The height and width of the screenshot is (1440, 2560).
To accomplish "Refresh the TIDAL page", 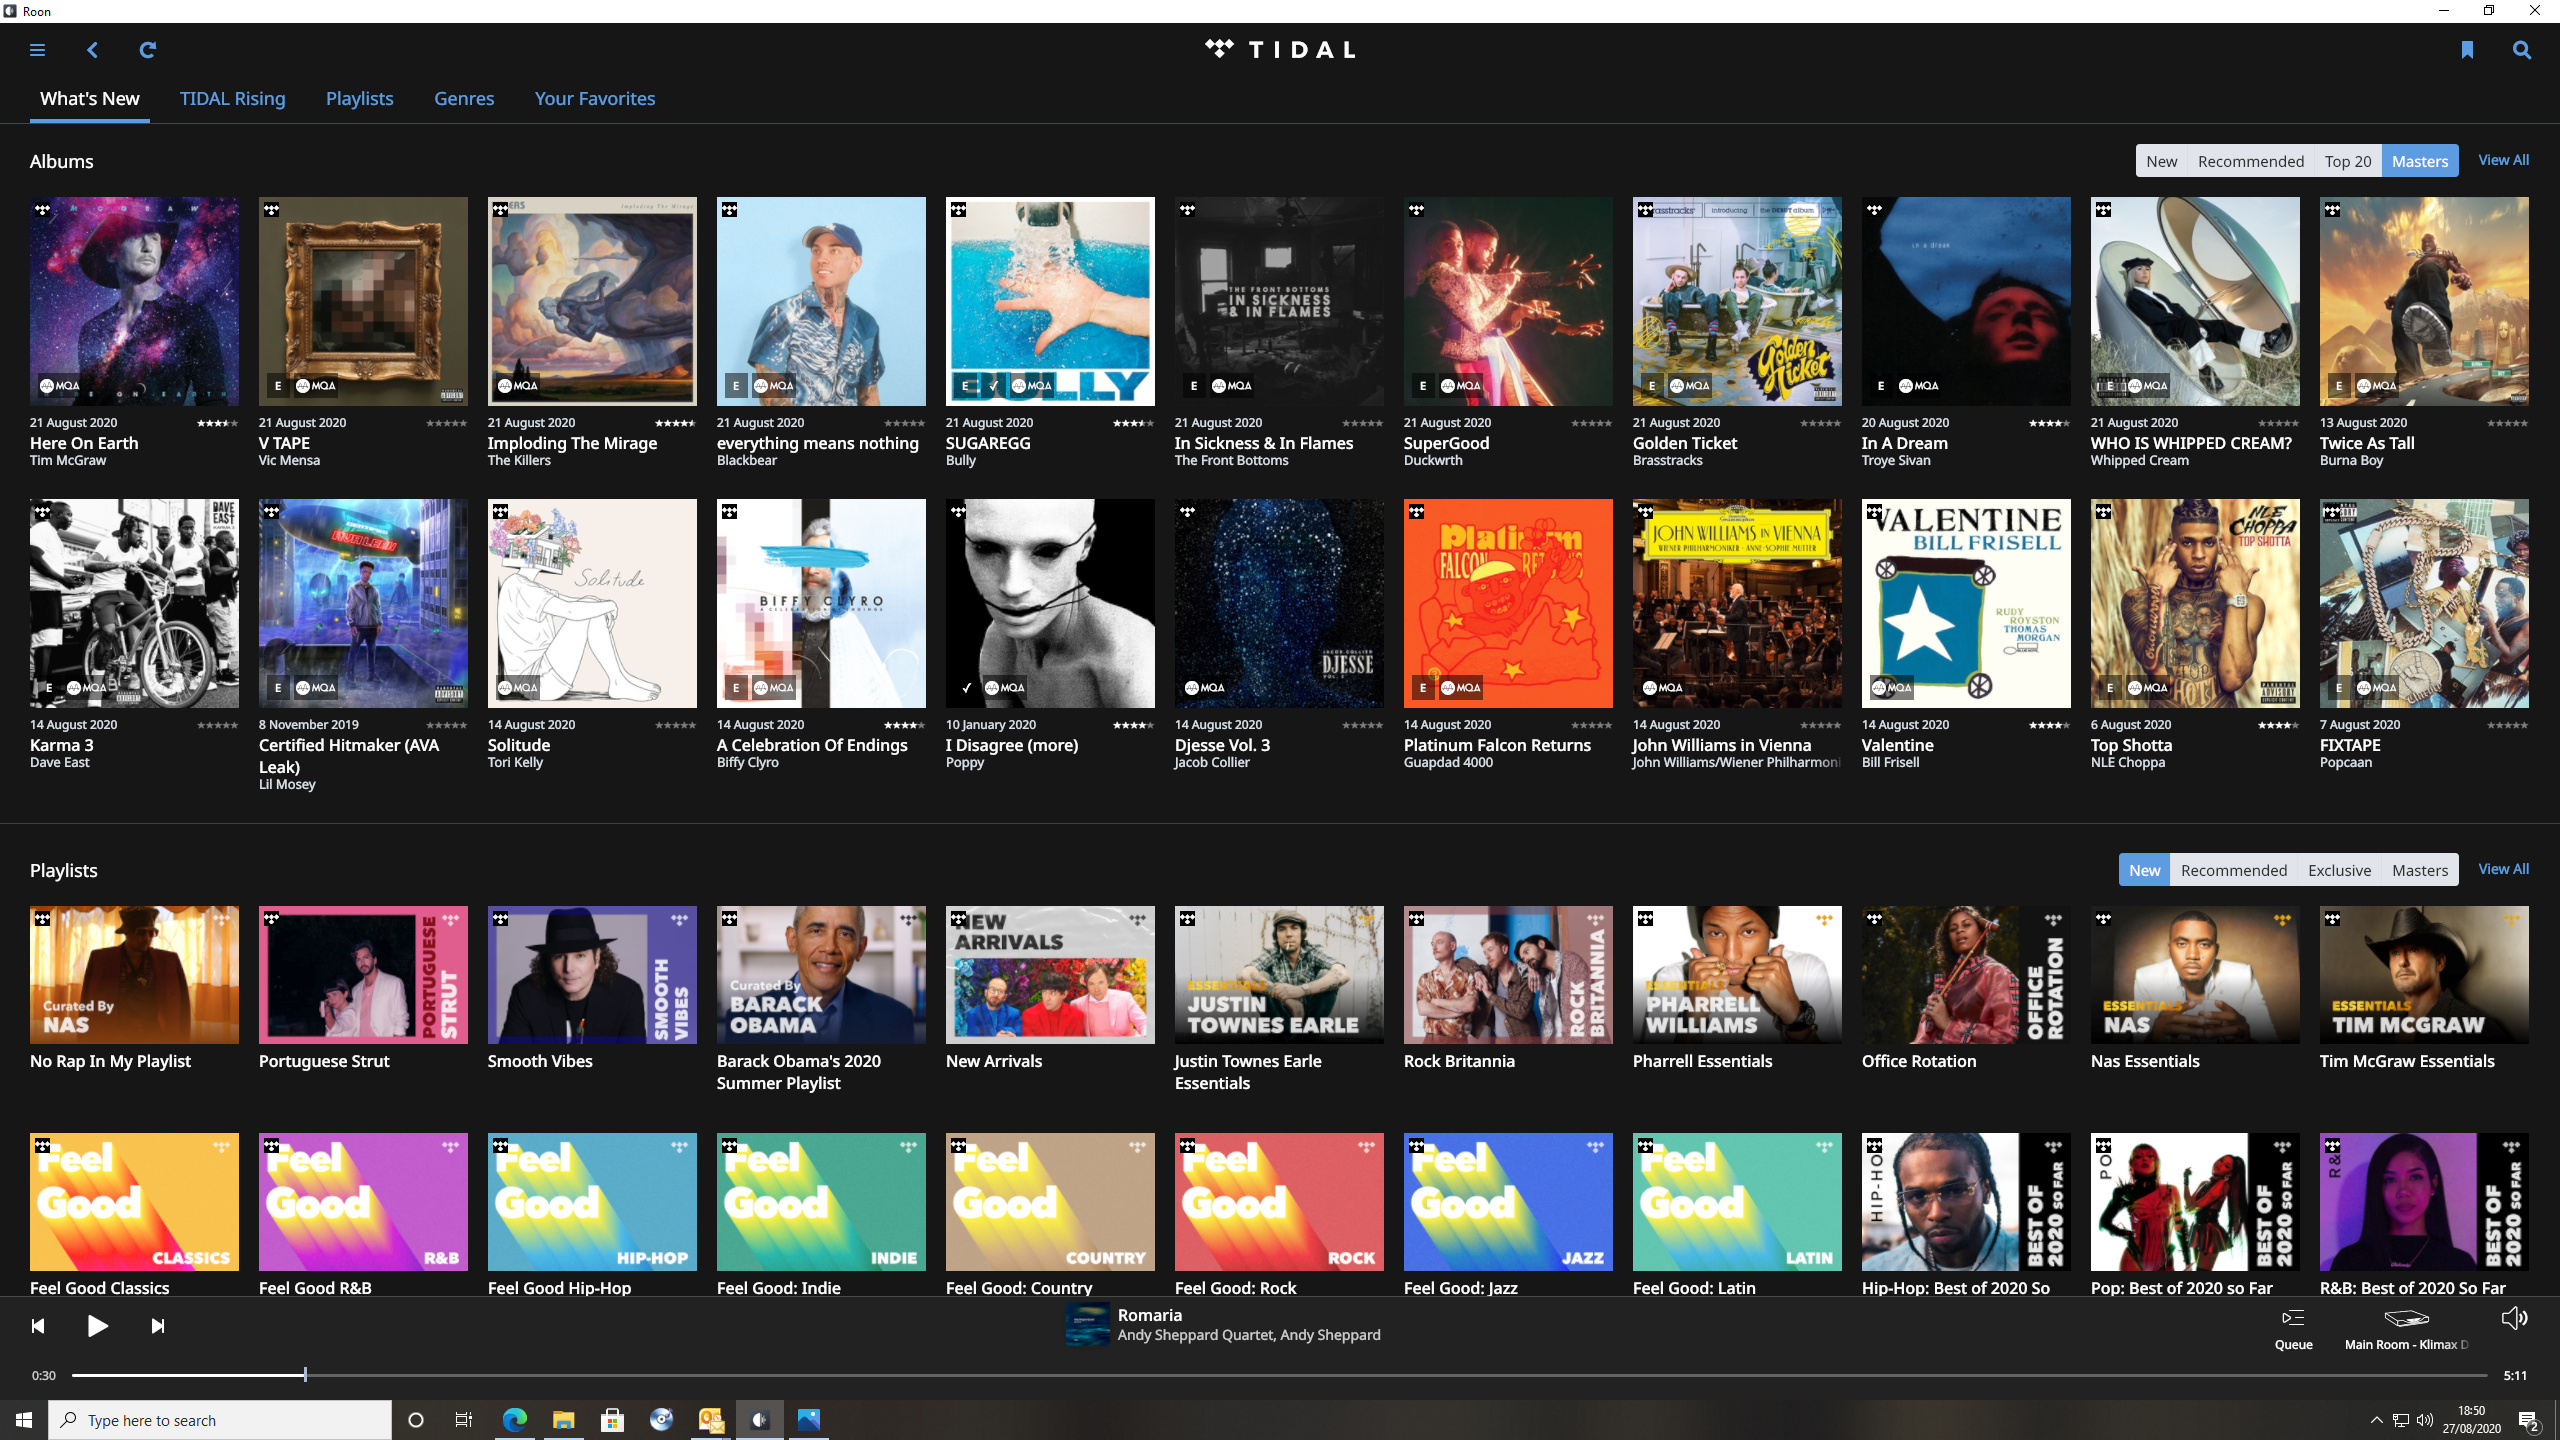I will pyautogui.click(x=147, y=50).
